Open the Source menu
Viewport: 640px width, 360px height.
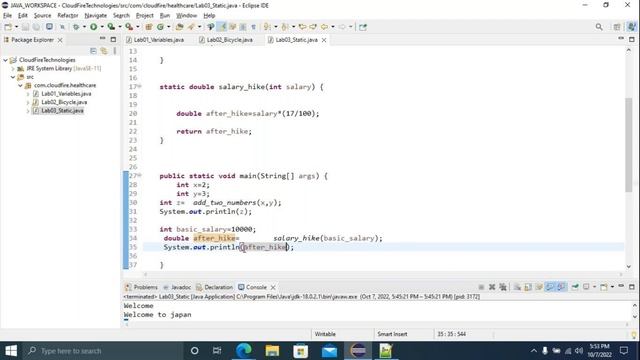pos(42,16)
